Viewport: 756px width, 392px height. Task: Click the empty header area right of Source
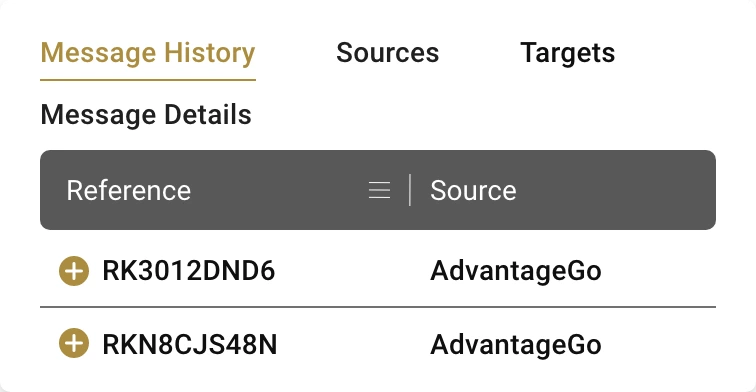coord(615,190)
